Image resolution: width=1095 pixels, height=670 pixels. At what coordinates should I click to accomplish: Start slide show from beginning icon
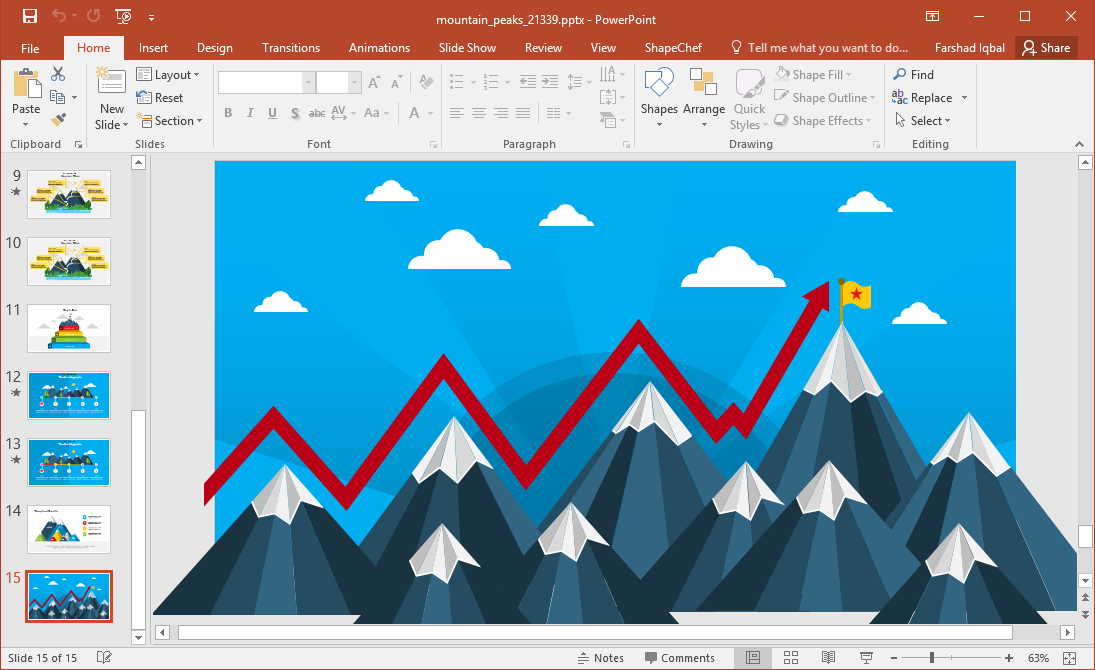(123, 16)
